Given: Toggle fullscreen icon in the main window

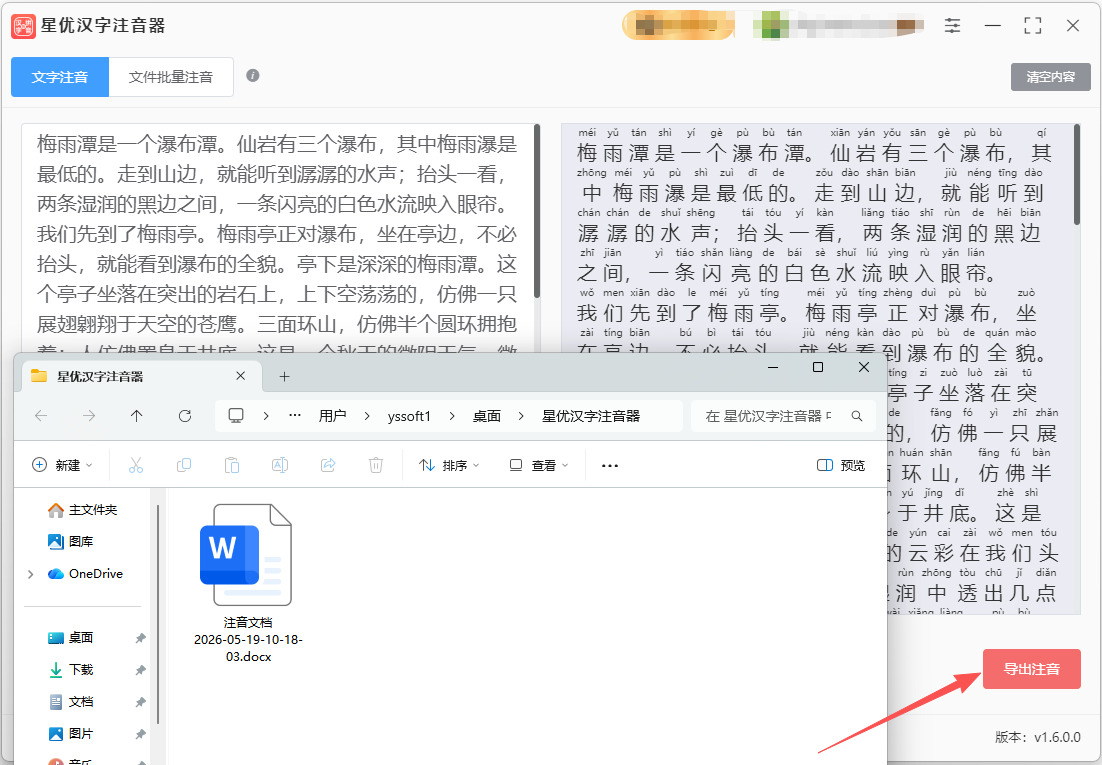Looking at the screenshot, I should [x=1032, y=26].
